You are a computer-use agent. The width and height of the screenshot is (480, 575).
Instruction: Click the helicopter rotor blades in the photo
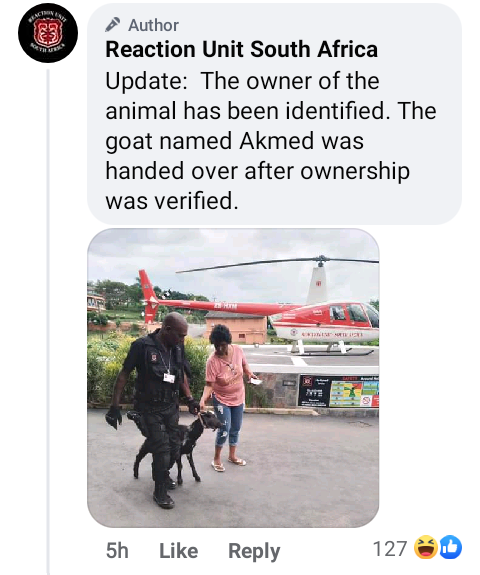[x=278, y=263]
